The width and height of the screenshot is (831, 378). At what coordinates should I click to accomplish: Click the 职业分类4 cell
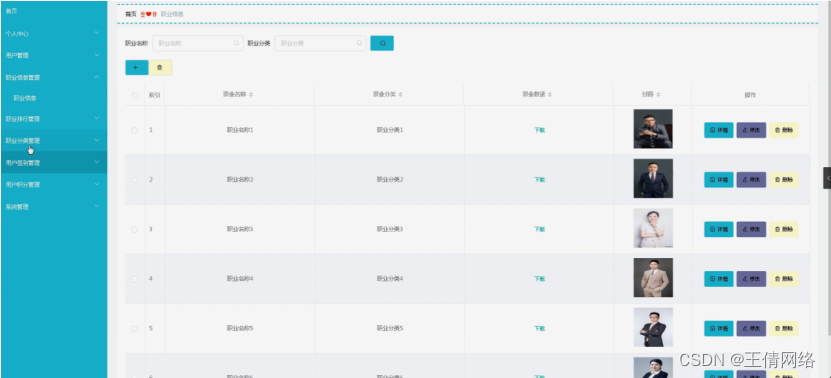pyautogui.click(x=390, y=279)
